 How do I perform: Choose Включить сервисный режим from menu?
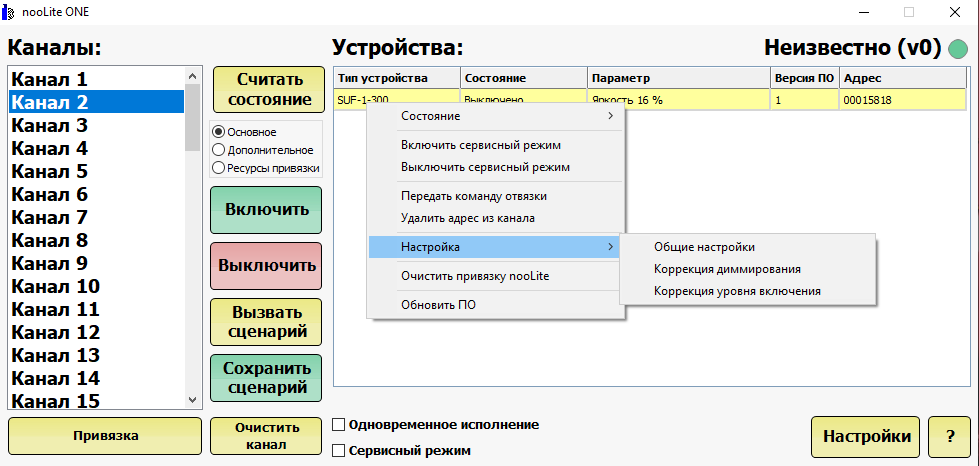pos(496,145)
